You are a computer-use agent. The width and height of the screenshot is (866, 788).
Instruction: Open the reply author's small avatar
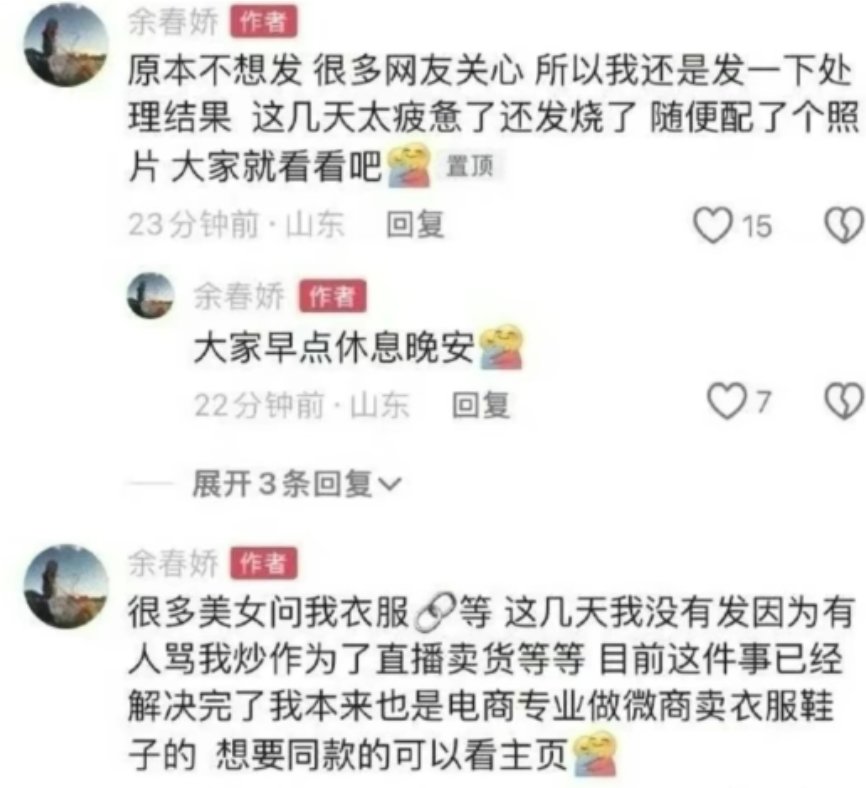point(150,295)
